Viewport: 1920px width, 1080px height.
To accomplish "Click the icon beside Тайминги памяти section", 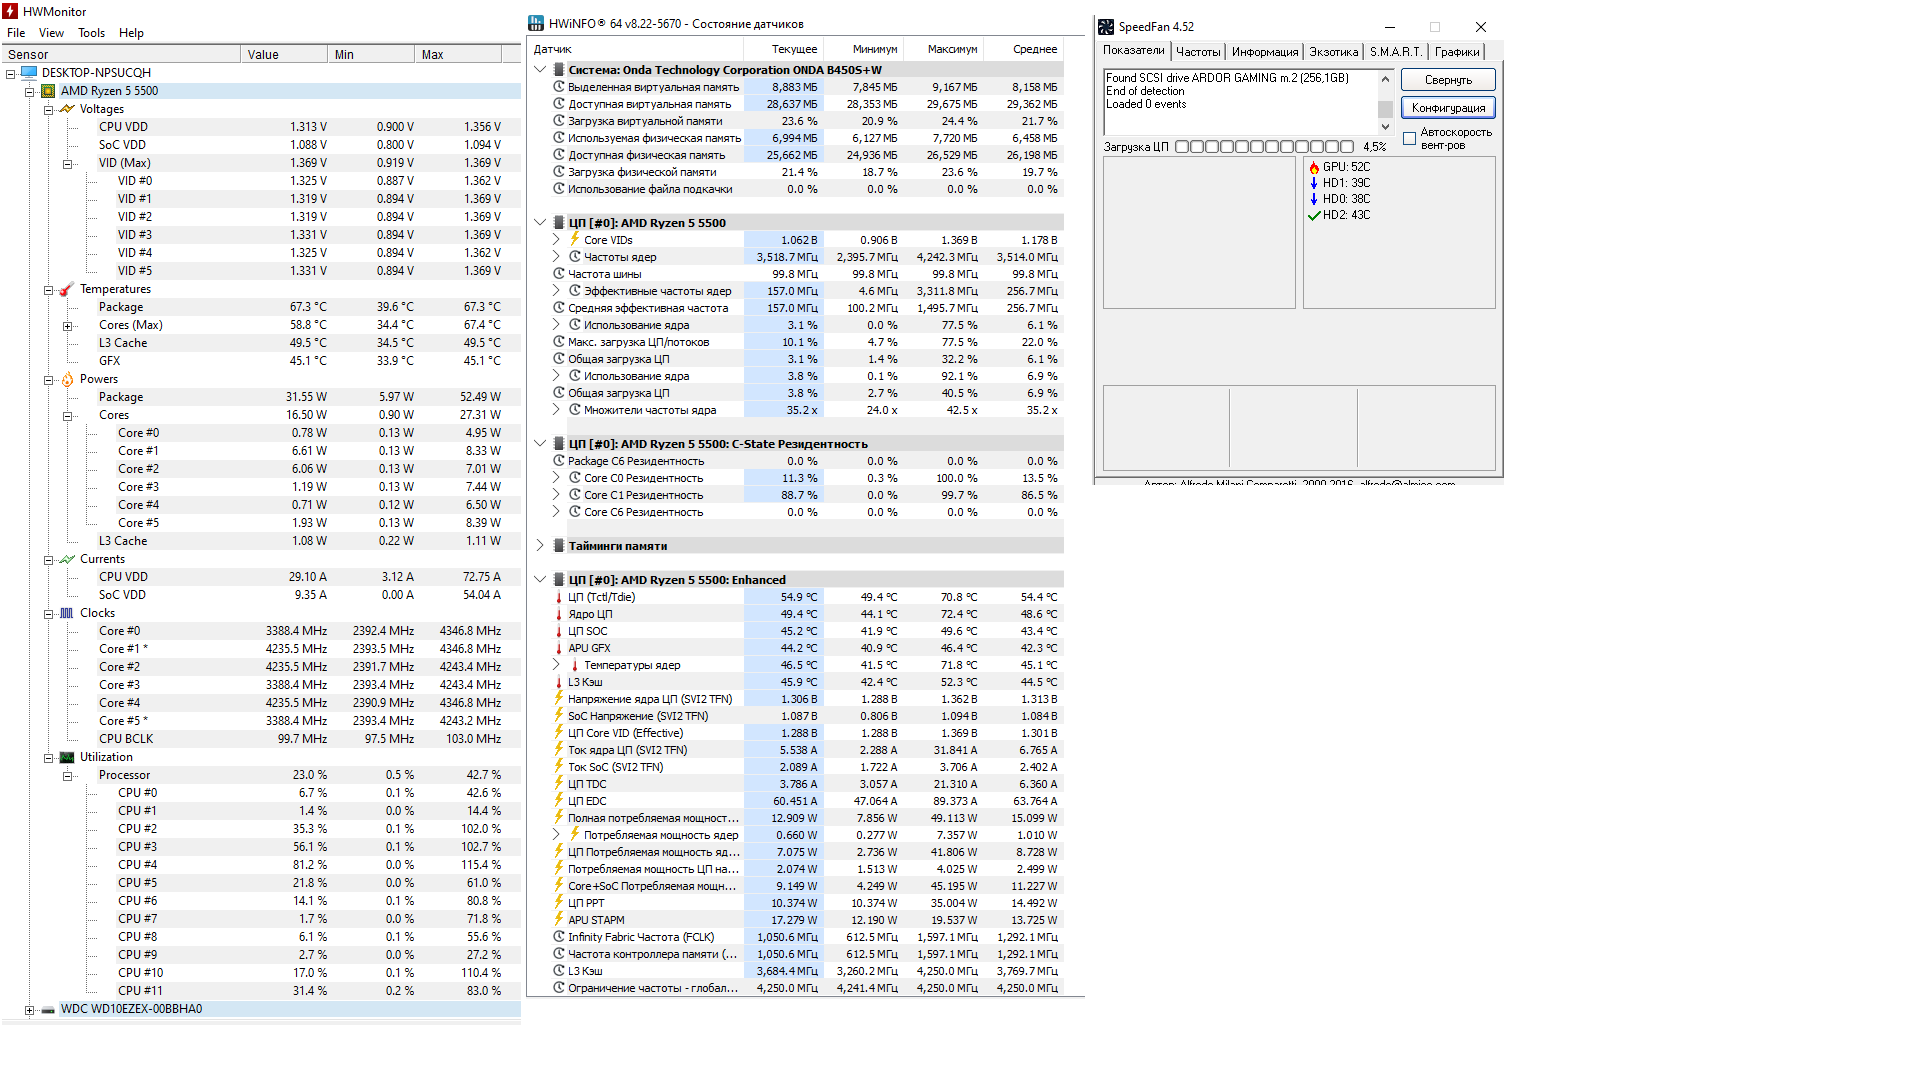I will tap(559, 546).
